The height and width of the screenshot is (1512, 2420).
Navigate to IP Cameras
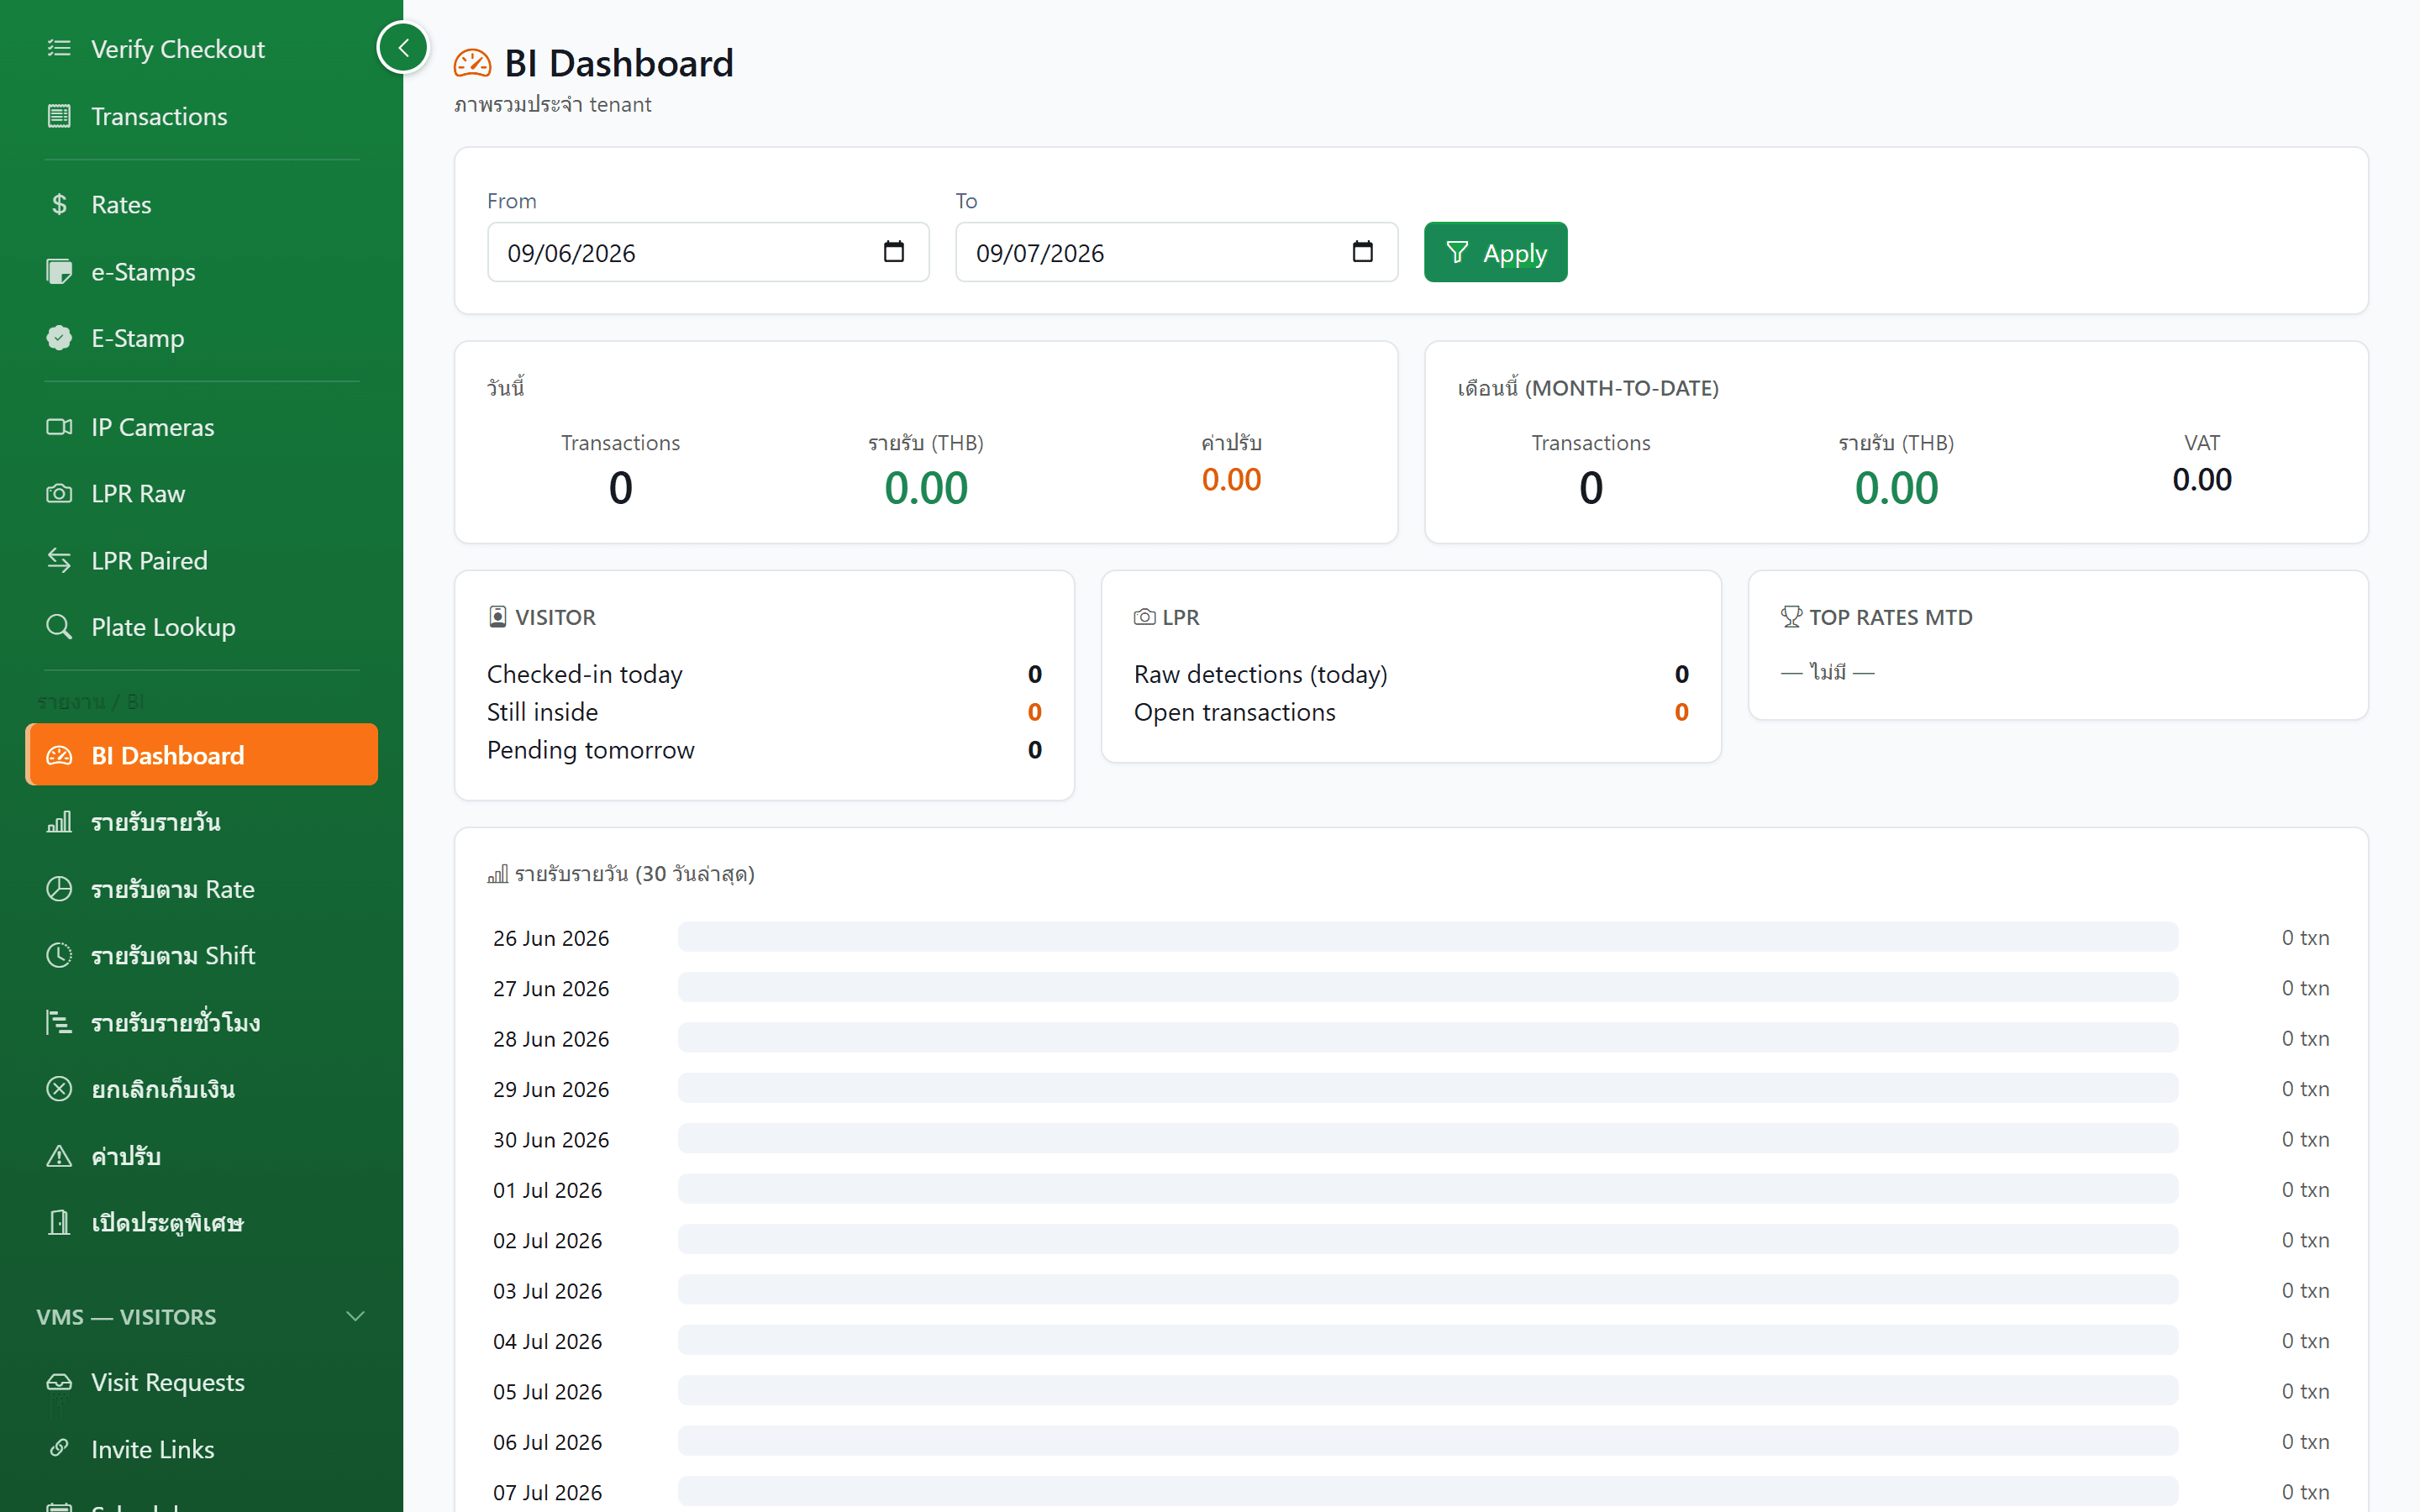[x=202, y=427]
